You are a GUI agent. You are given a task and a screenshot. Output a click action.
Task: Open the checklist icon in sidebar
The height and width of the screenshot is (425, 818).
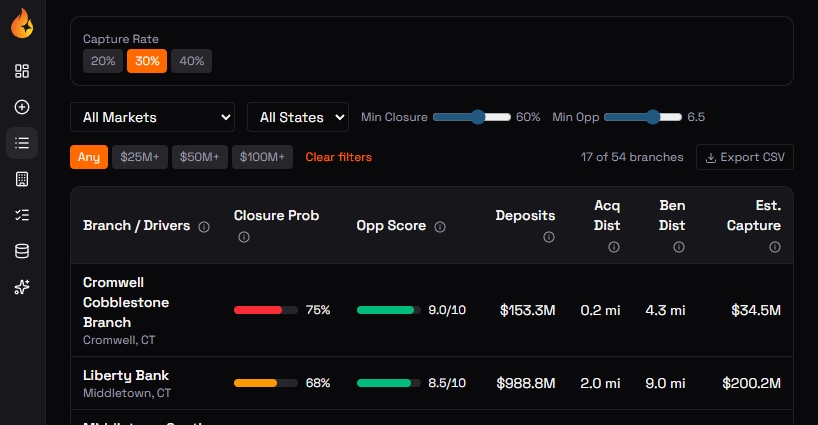click(x=22, y=215)
